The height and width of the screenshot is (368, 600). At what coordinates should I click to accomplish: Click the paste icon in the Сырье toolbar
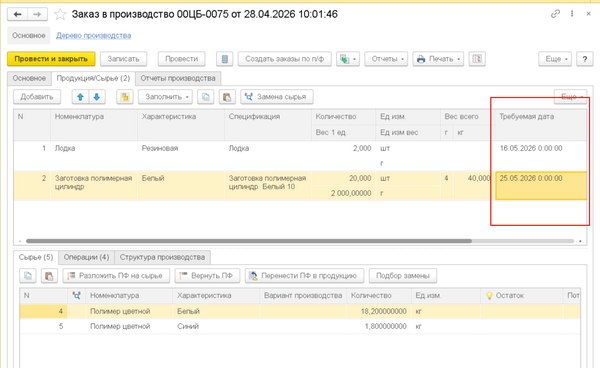tap(49, 275)
